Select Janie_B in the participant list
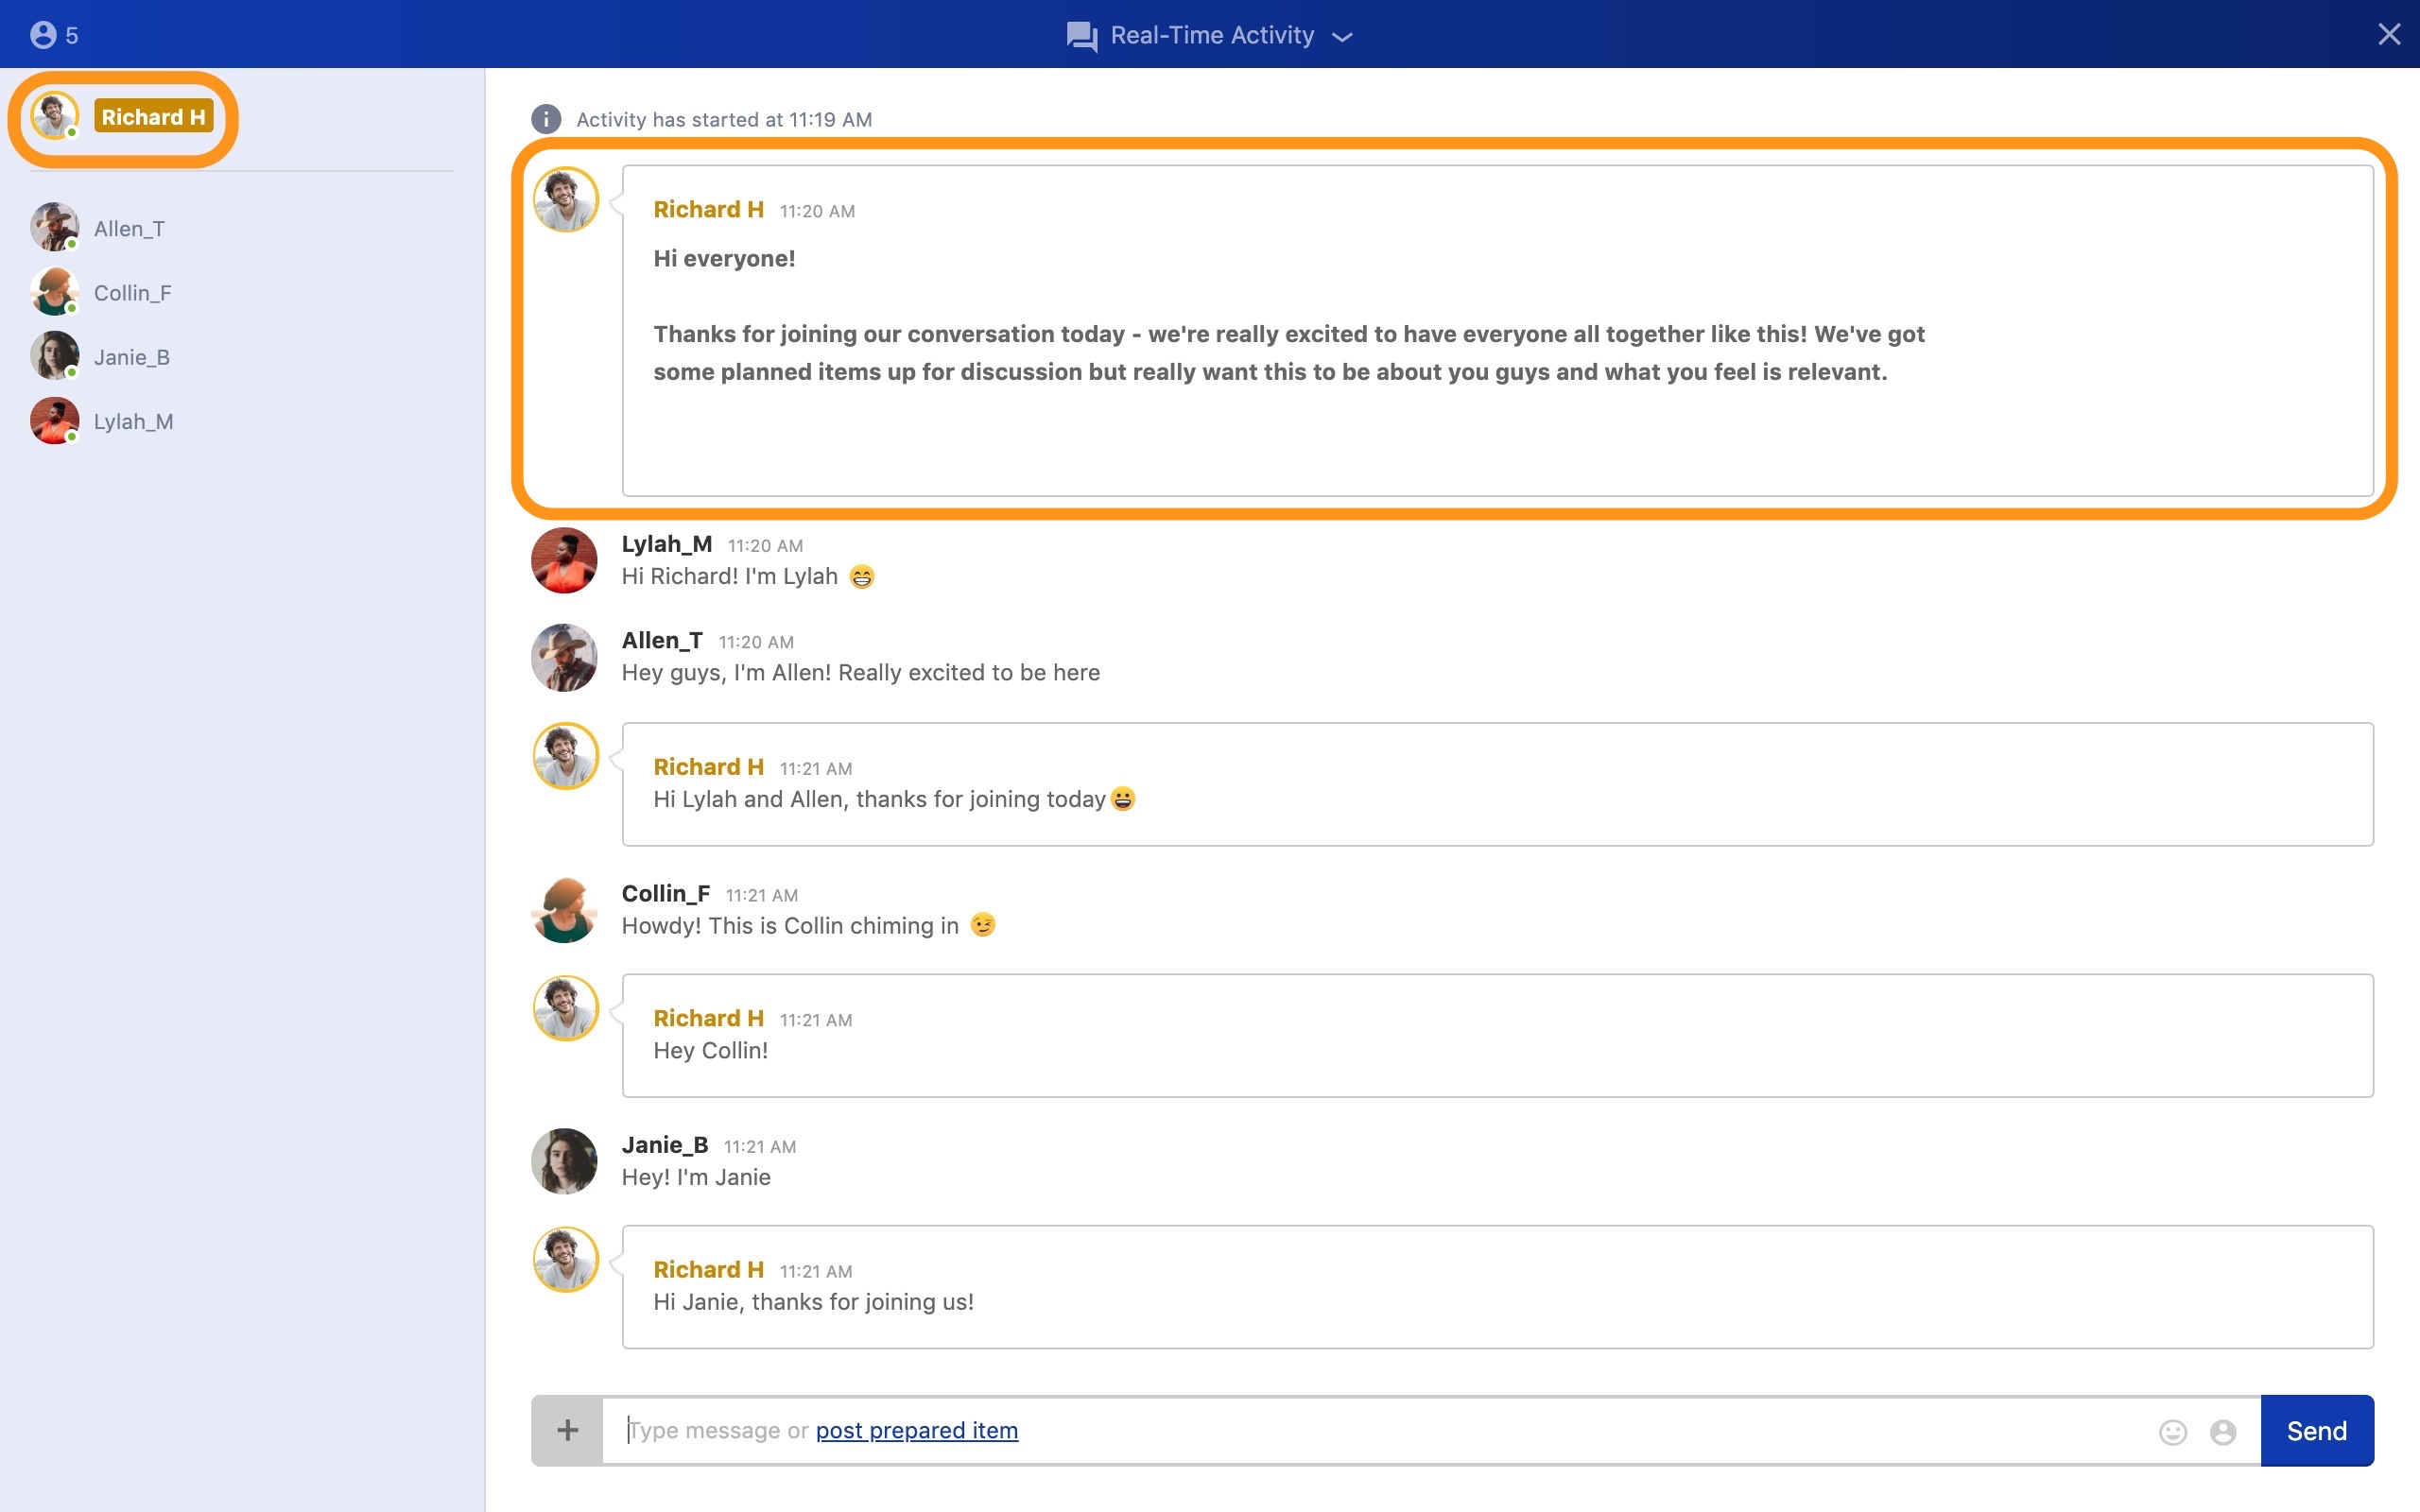This screenshot has width=2420, height=1512. coord(131,356)
